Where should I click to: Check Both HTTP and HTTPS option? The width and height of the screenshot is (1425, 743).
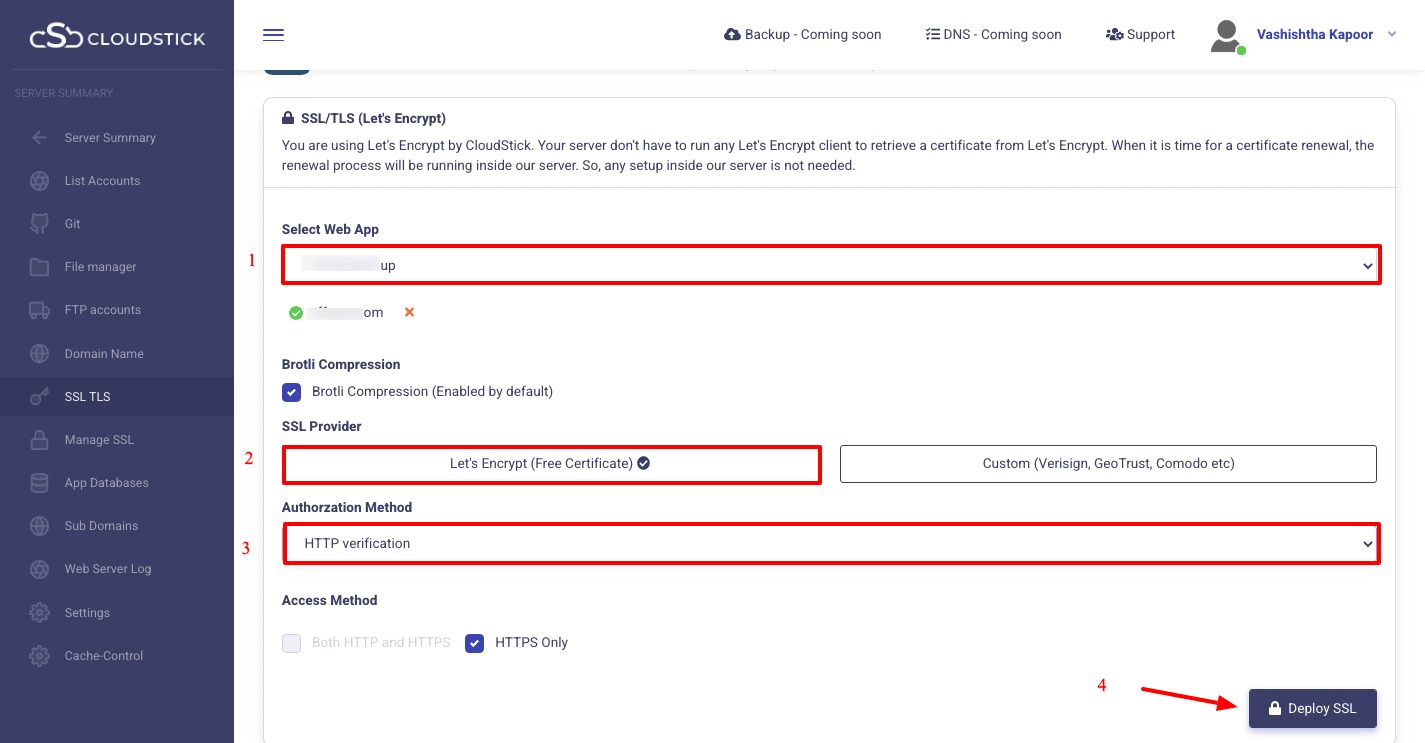(x=291, y=643)
